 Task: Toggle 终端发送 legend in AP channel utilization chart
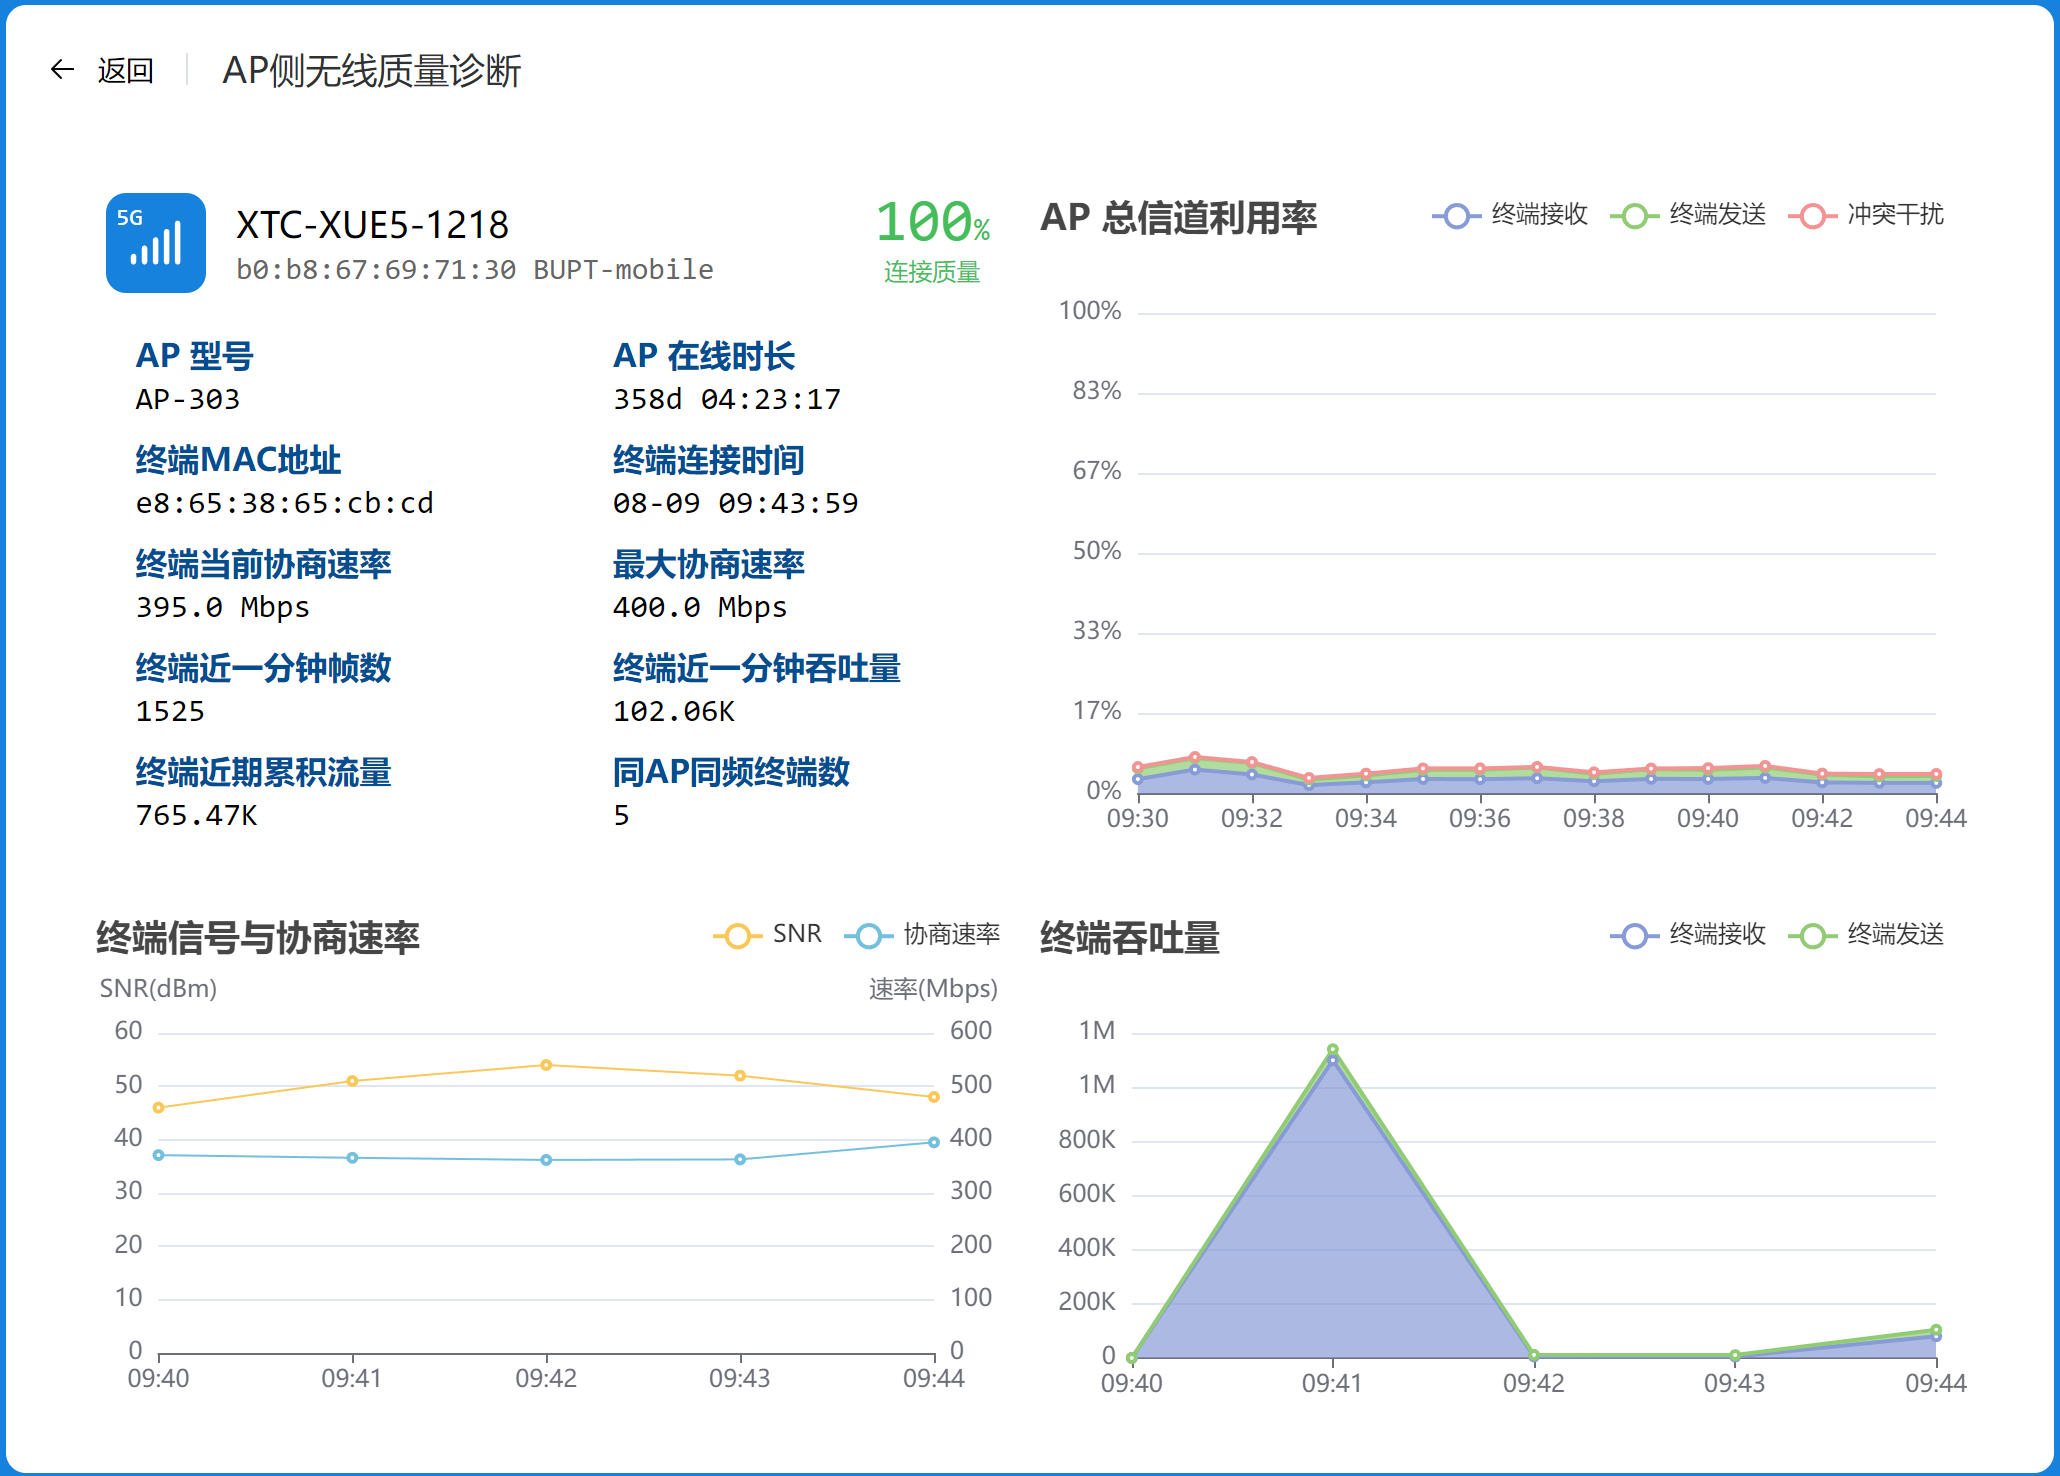(x=1688, y=215)
